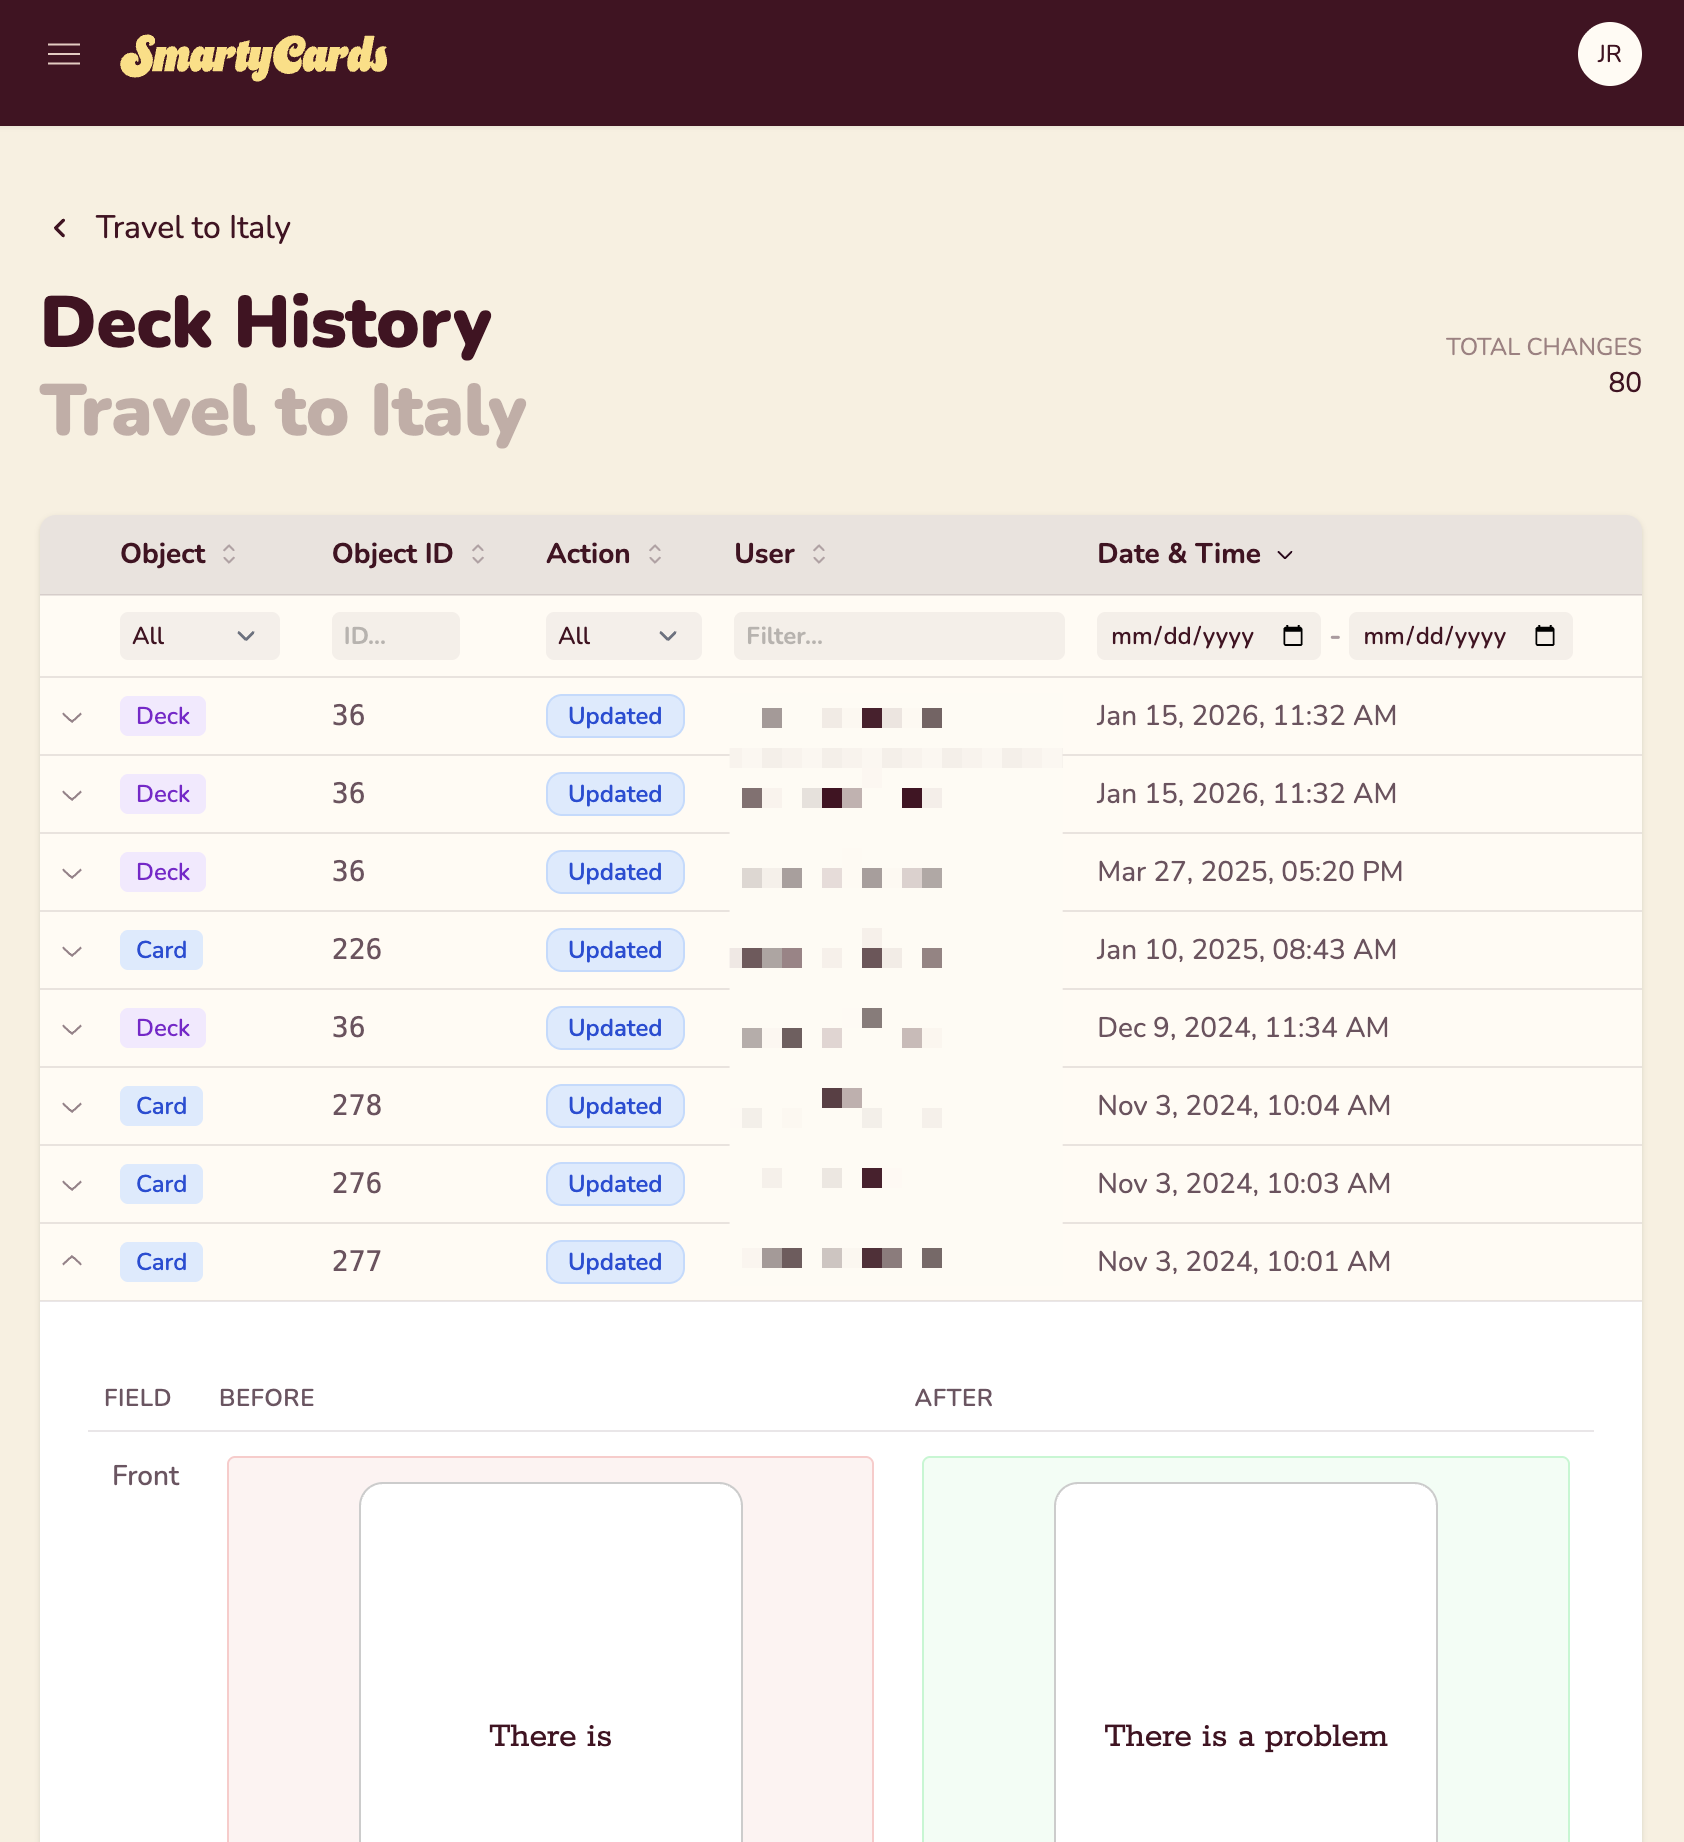Viewport: 1684px width, 1842px height.
Task: Sort by Object column
Action: [x=179, y=554]
